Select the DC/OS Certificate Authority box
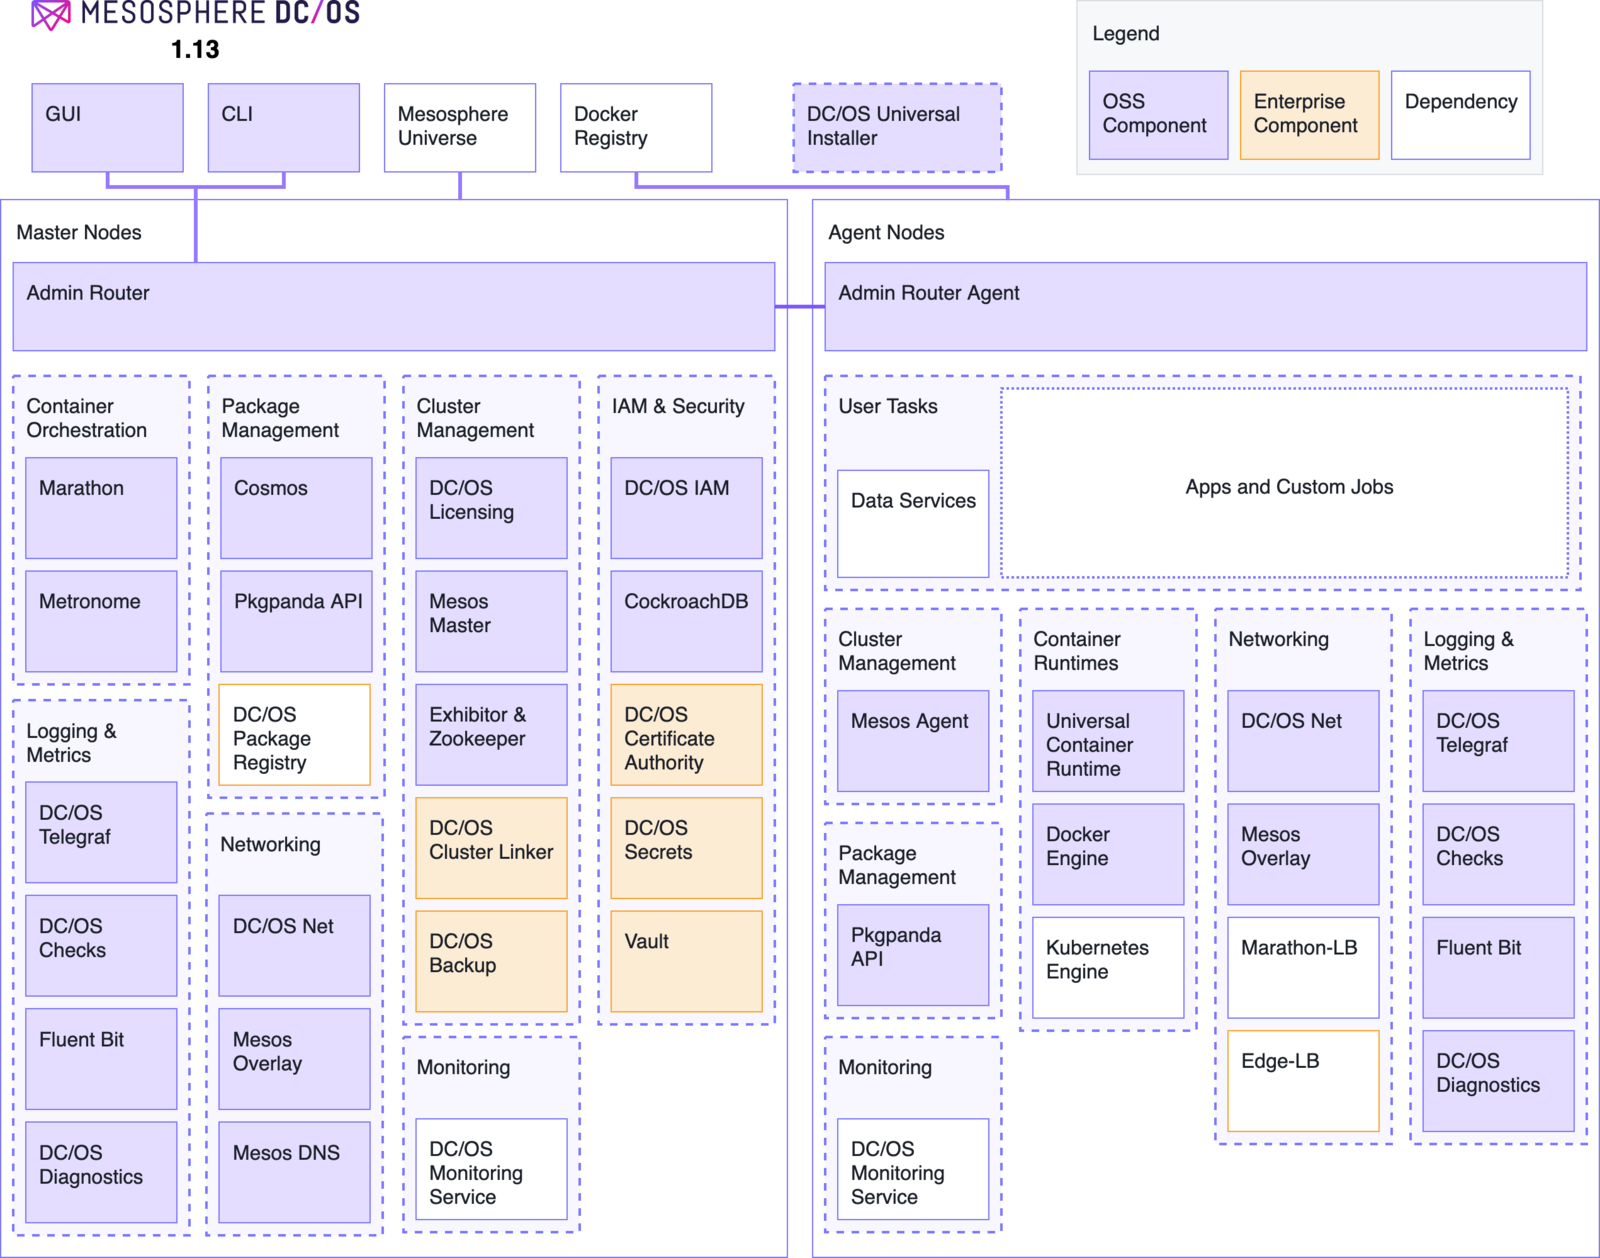The width and height of the screenshot is (1600, 1258). coord(686,735)
